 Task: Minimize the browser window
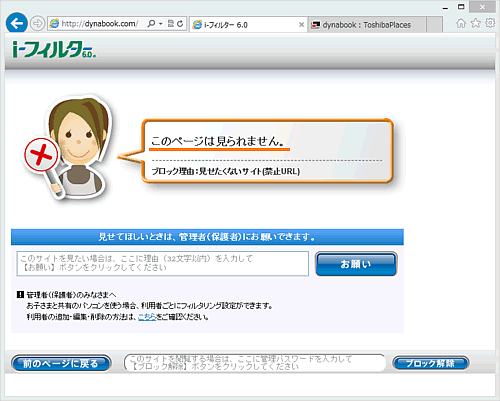[445, 7]
